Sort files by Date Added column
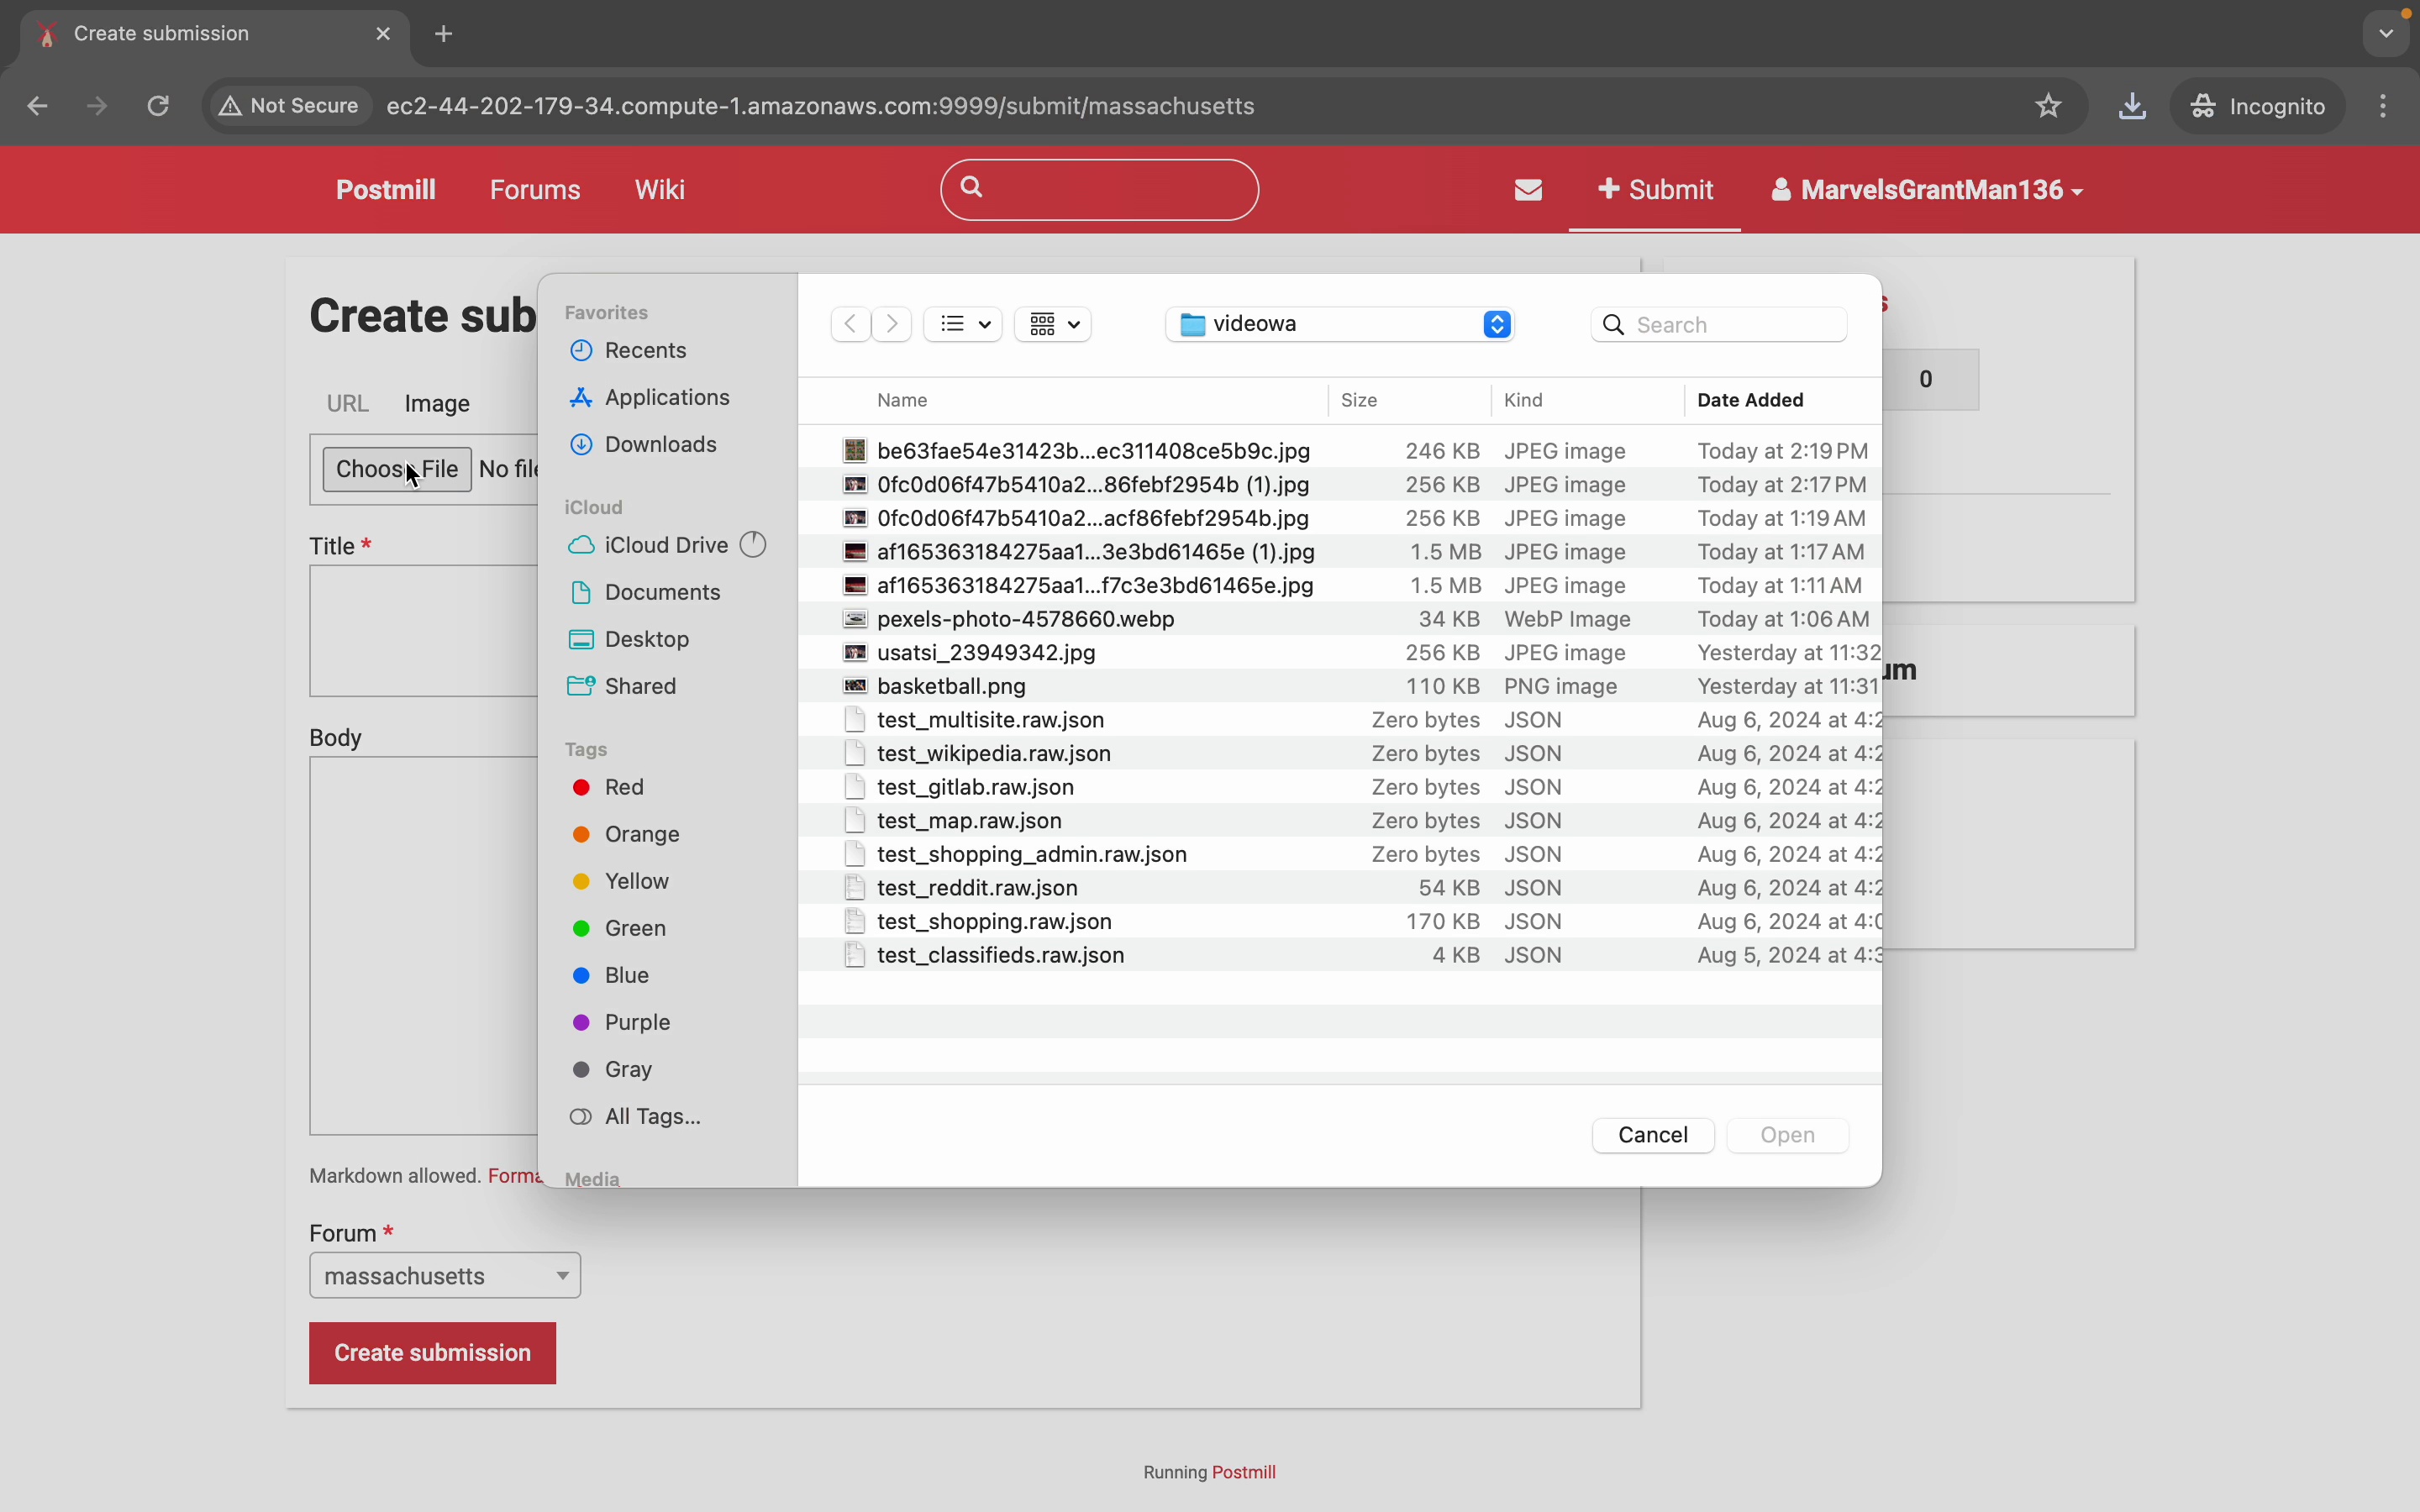This screenshot has height=1512, width=2420. click(x=1750, y=400)
